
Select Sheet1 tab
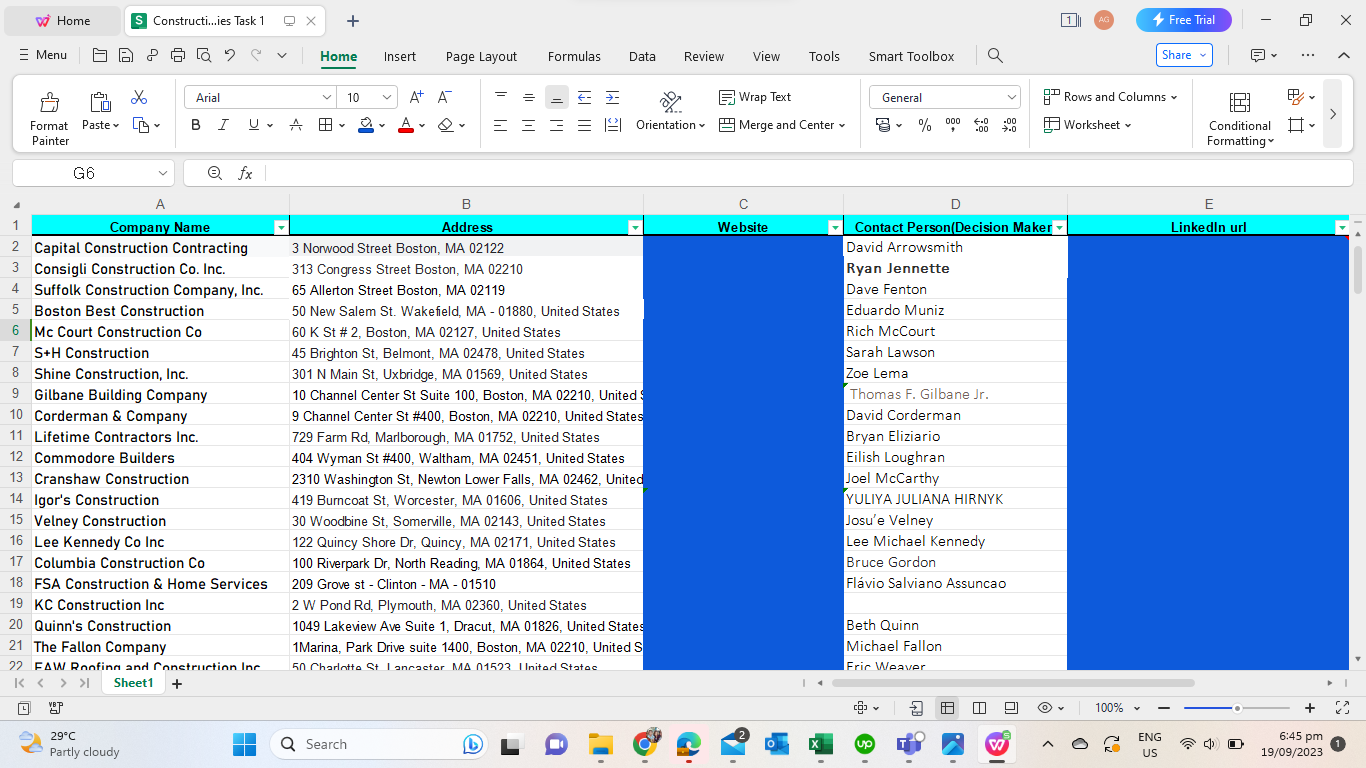134,683
